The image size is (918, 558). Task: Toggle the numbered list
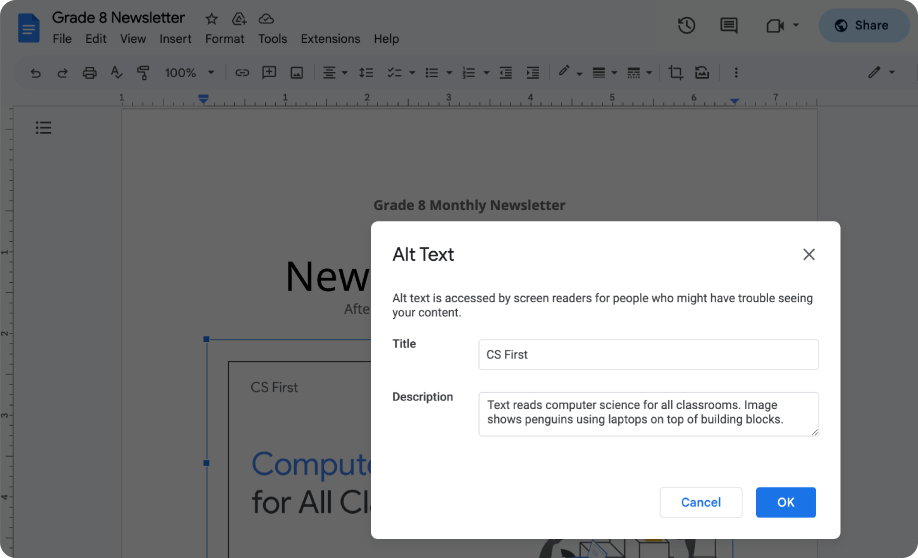tap(468, 73)
